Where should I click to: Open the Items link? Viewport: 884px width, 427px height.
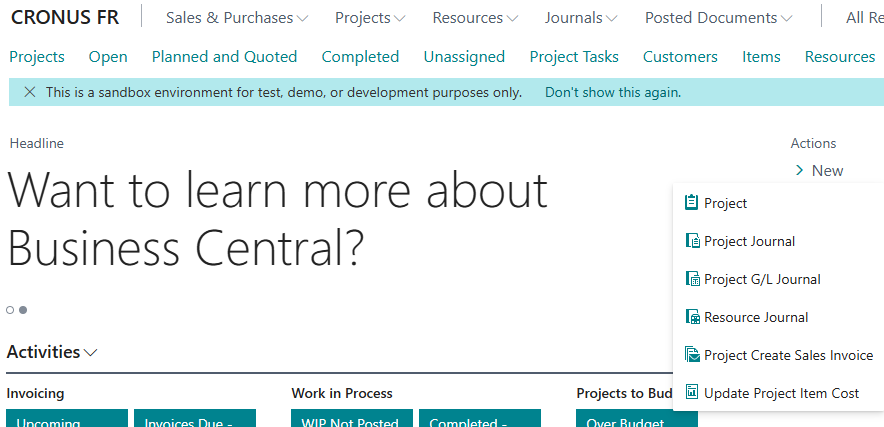(761, 56)
